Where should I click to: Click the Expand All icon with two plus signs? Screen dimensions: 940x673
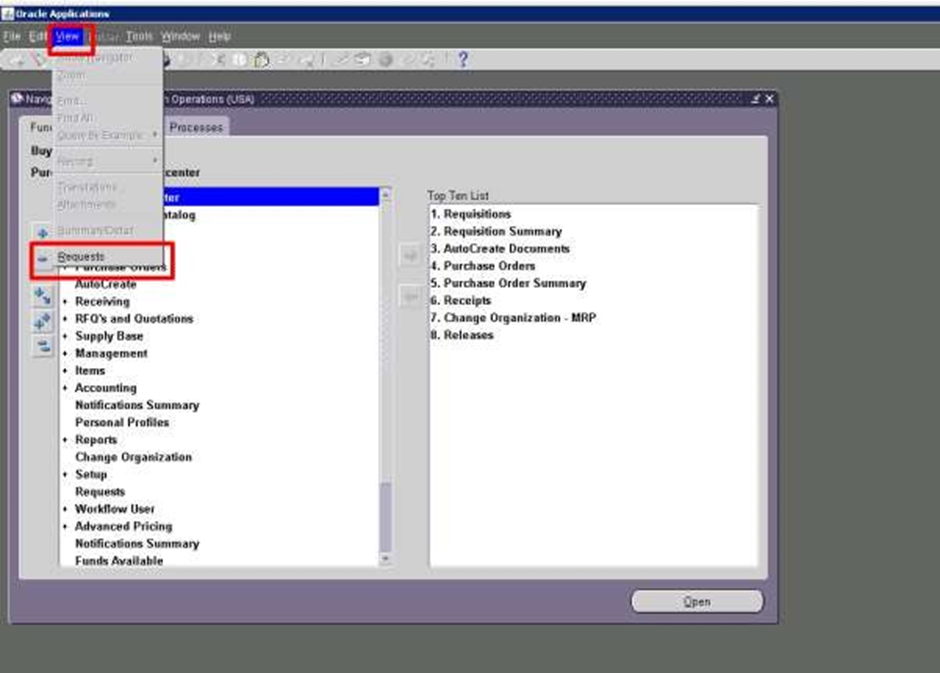[x=43, y=322]
